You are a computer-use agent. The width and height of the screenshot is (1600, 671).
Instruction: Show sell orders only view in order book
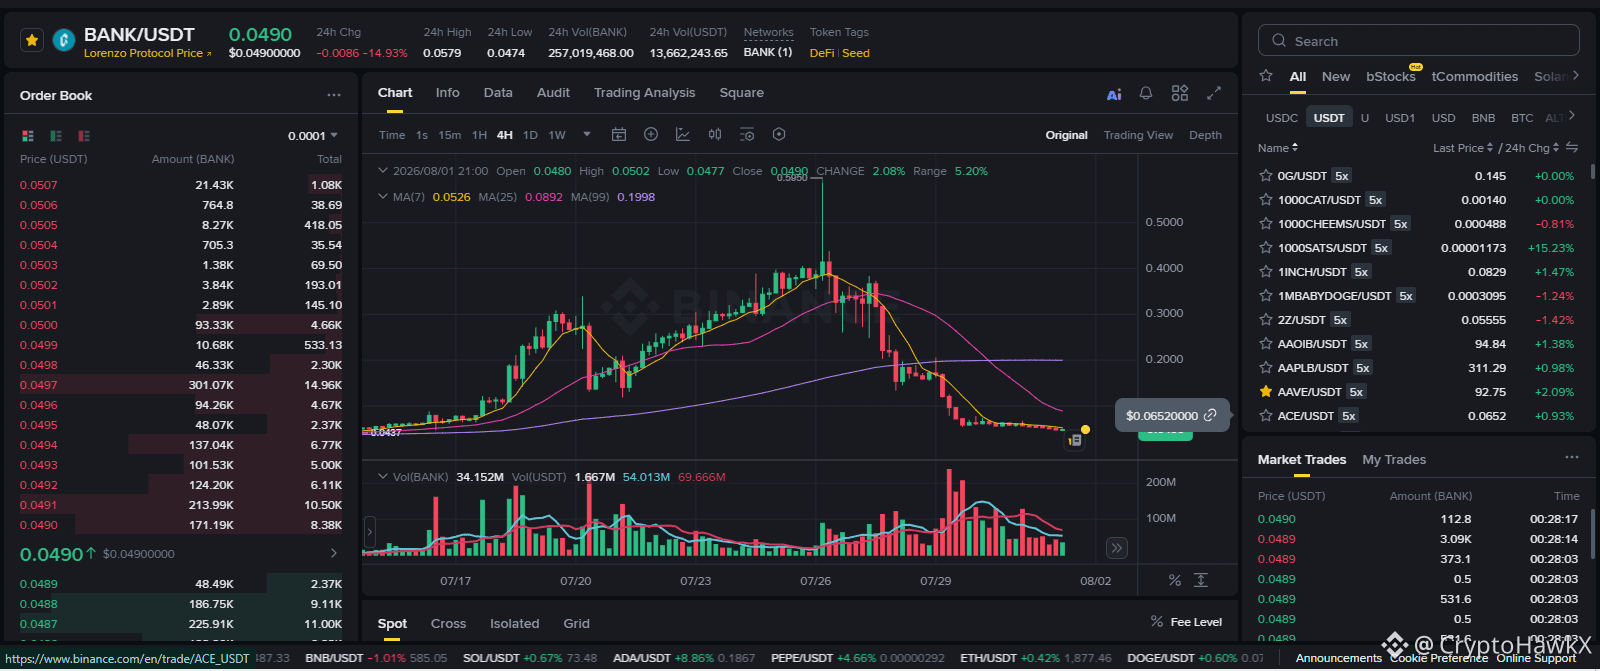pyautogui.click(x=84, y=136)
